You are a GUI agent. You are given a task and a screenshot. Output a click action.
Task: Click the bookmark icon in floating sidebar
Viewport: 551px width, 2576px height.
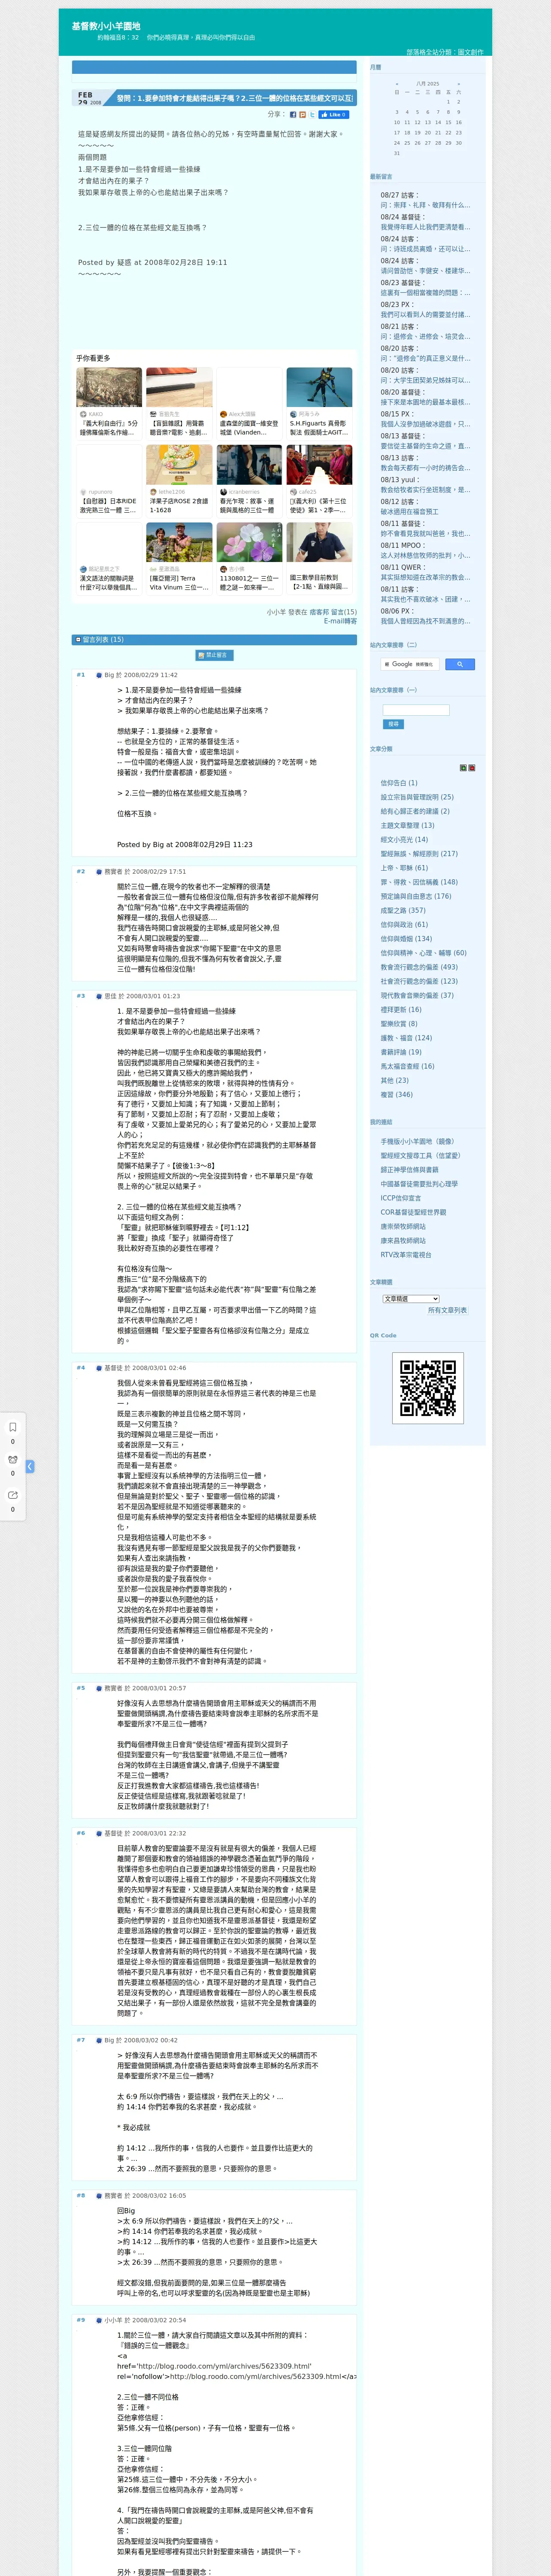coord(13,1427)
